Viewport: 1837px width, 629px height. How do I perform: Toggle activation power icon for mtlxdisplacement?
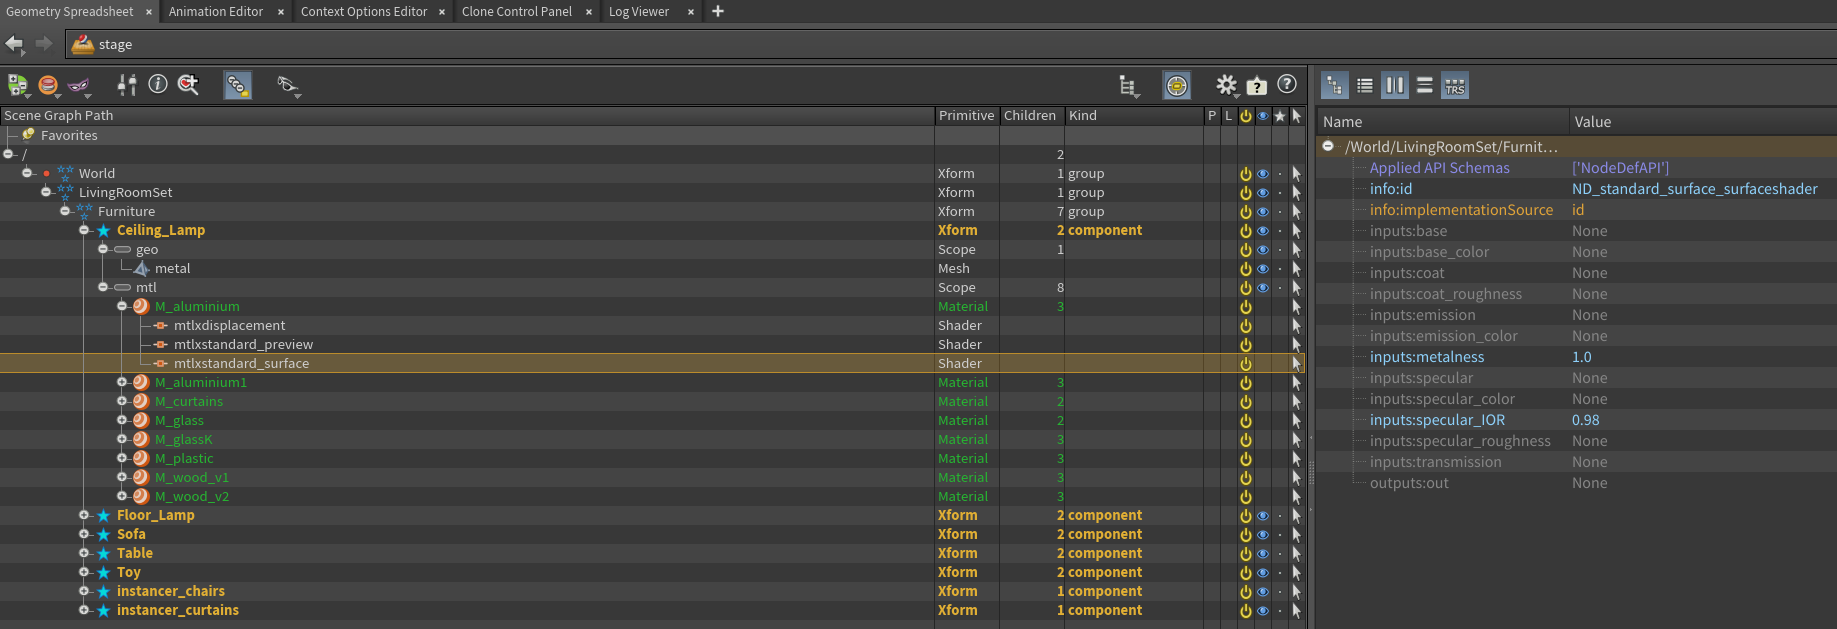pos(1246,326)
